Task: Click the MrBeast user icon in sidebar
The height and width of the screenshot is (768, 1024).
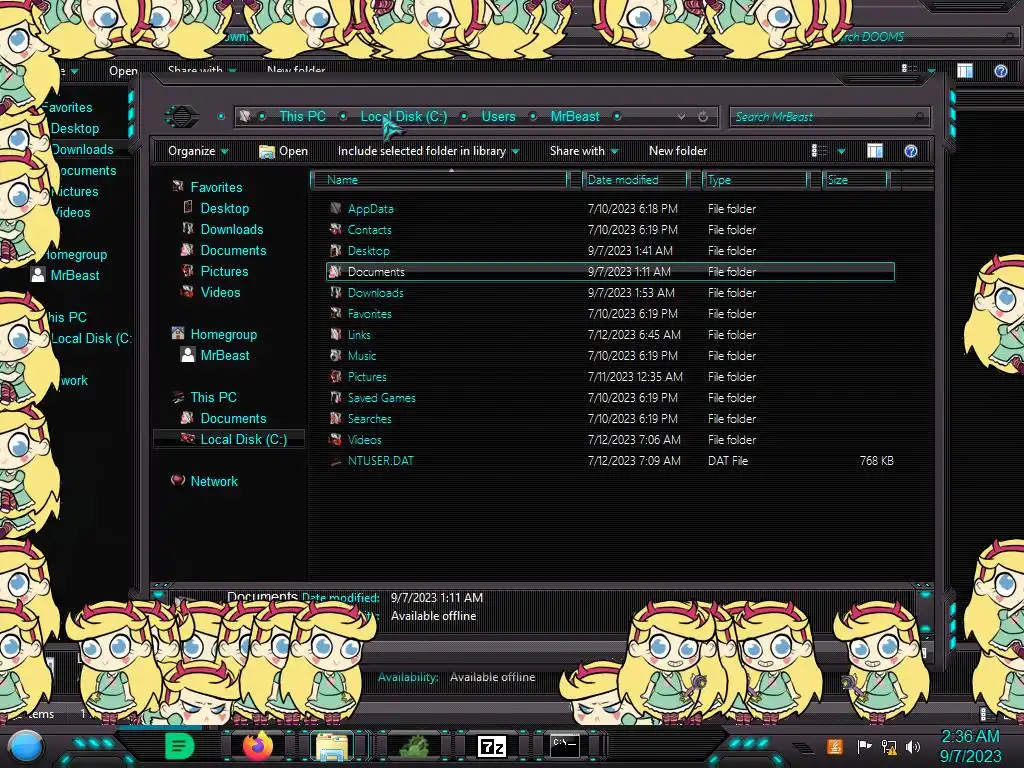Action: point(187,355)
